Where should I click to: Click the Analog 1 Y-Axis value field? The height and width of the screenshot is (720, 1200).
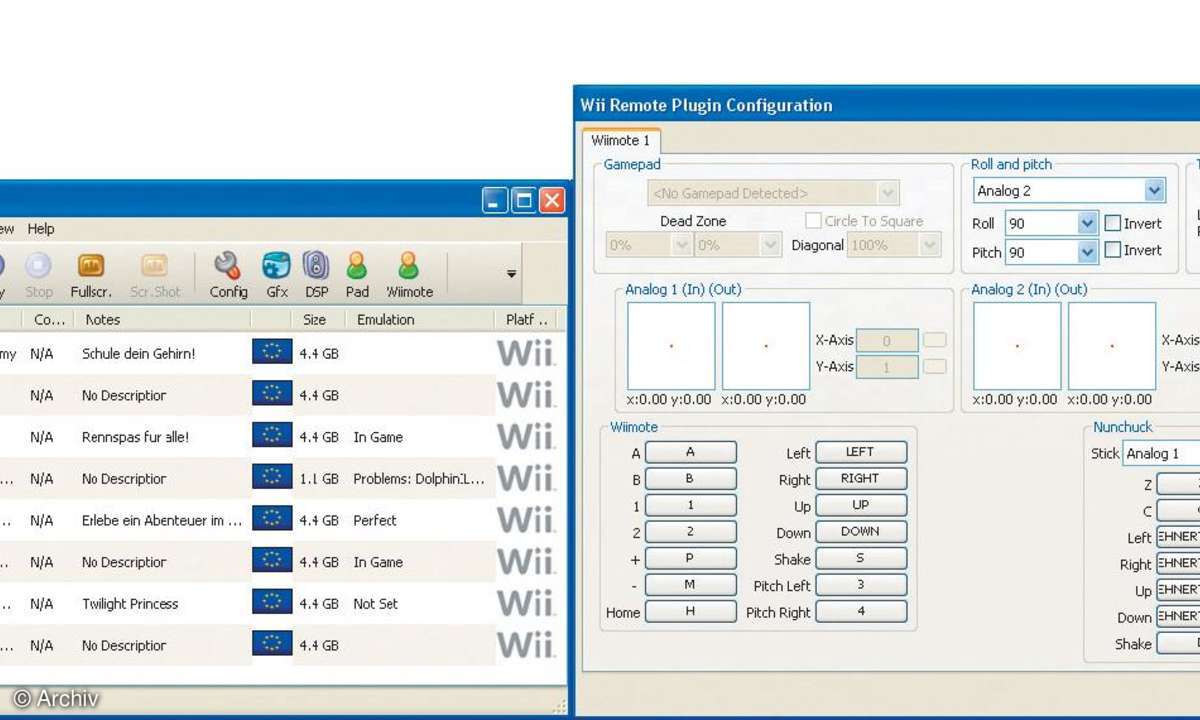[x=887, y=367]
